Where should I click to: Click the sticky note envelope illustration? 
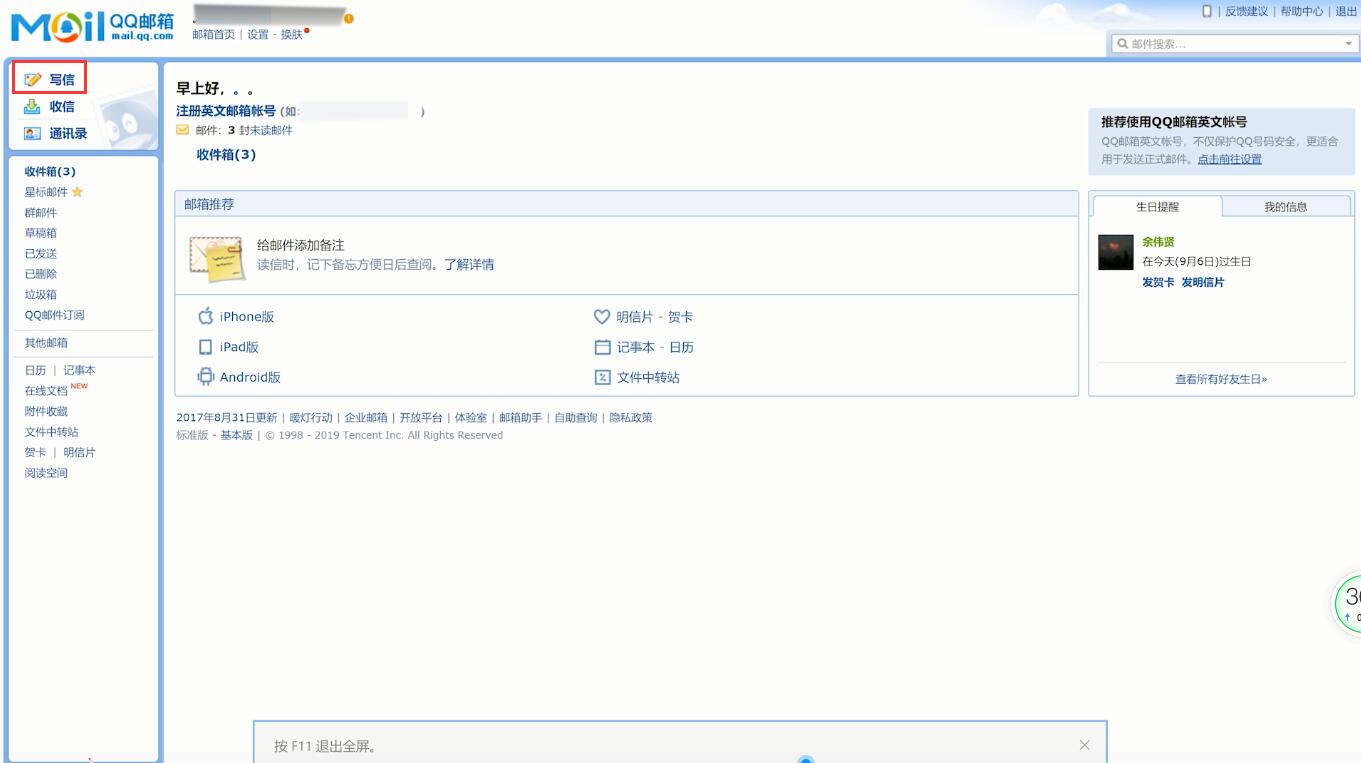click(217, 259)
